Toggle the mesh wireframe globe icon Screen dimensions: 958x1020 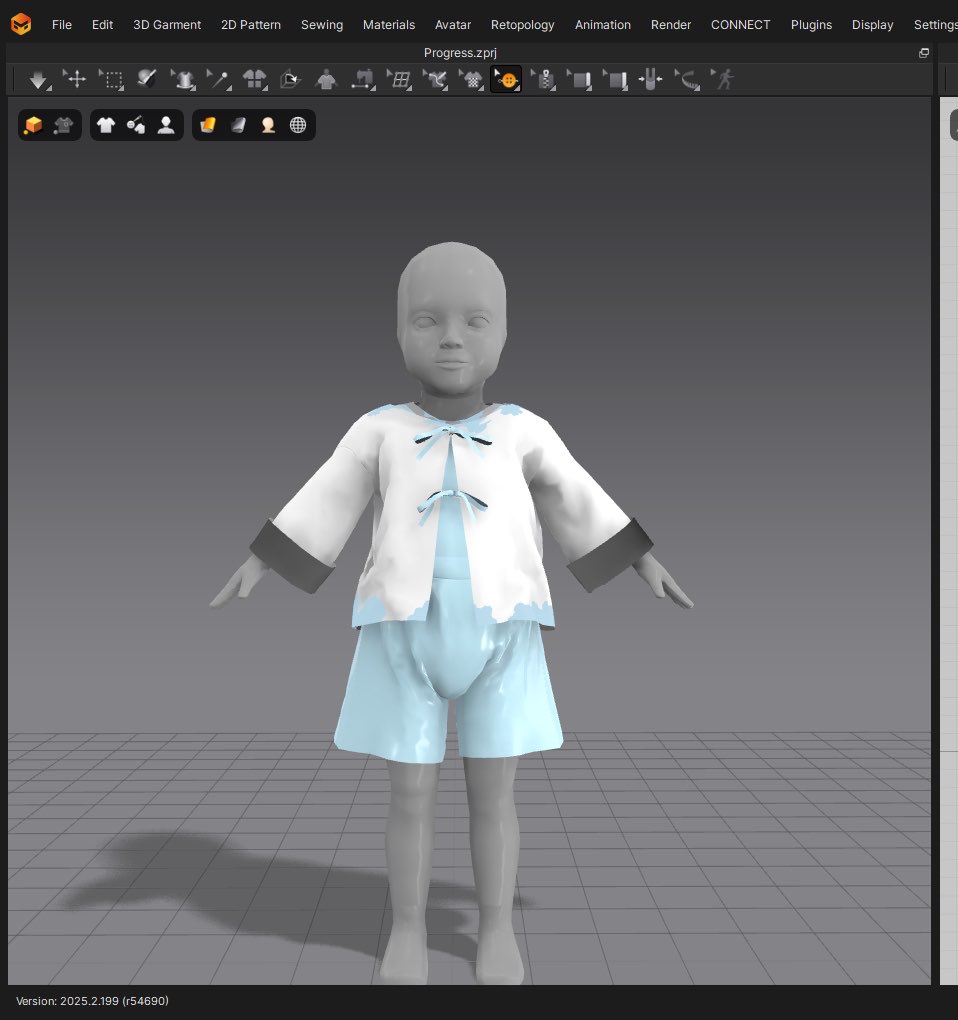click(298, 125)
